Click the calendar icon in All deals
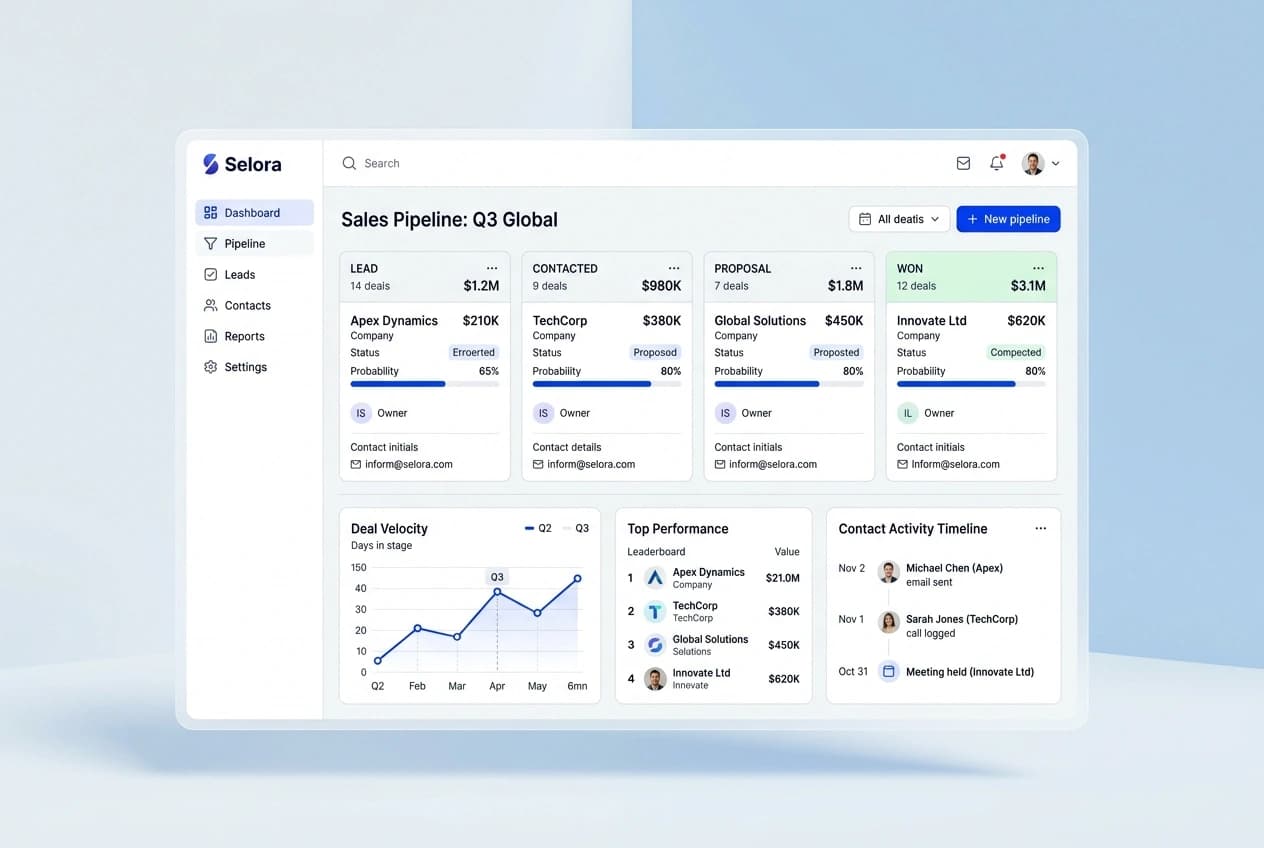1264x848 pixels. coord(865,219)
